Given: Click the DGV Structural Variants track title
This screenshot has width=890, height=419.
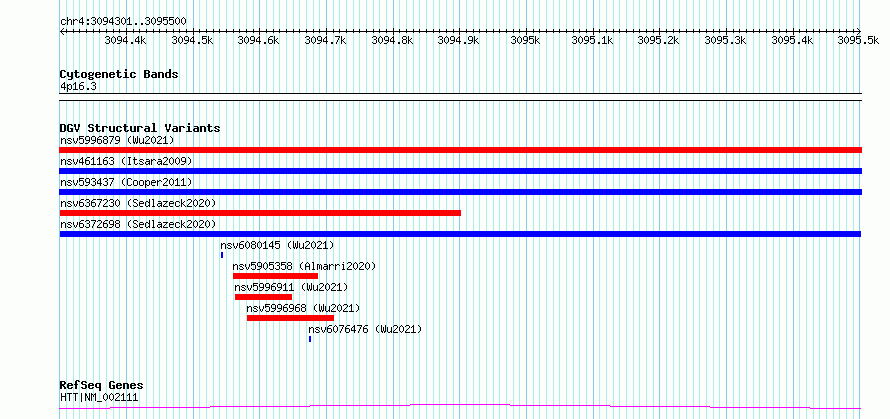Looking at the screenshot, I should point(140,128).
